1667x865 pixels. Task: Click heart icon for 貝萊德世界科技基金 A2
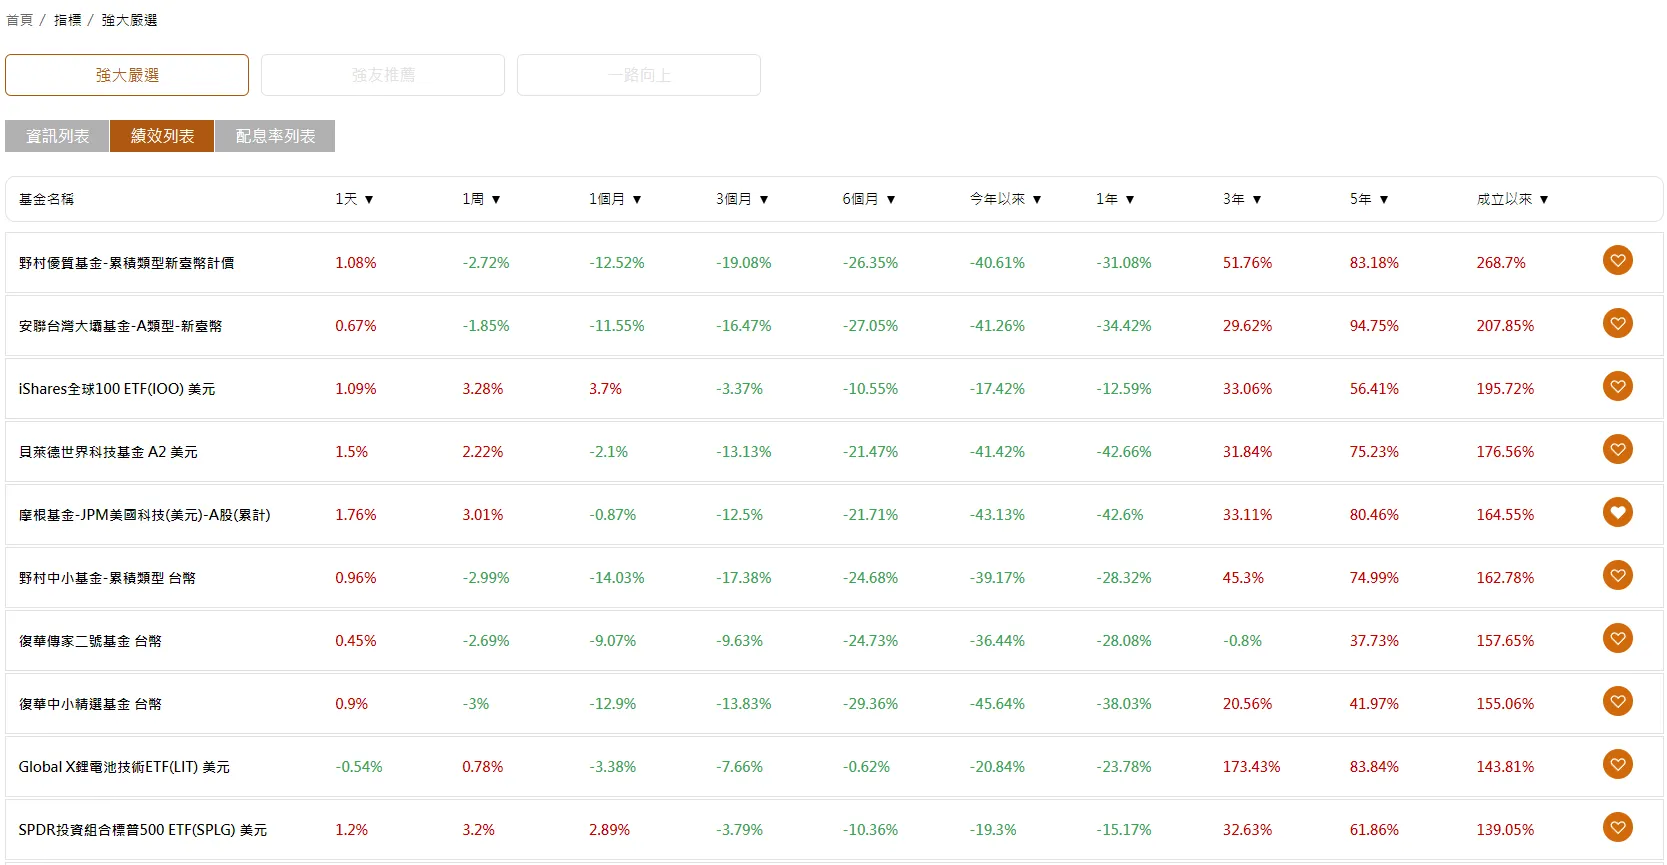point(1617,449)
